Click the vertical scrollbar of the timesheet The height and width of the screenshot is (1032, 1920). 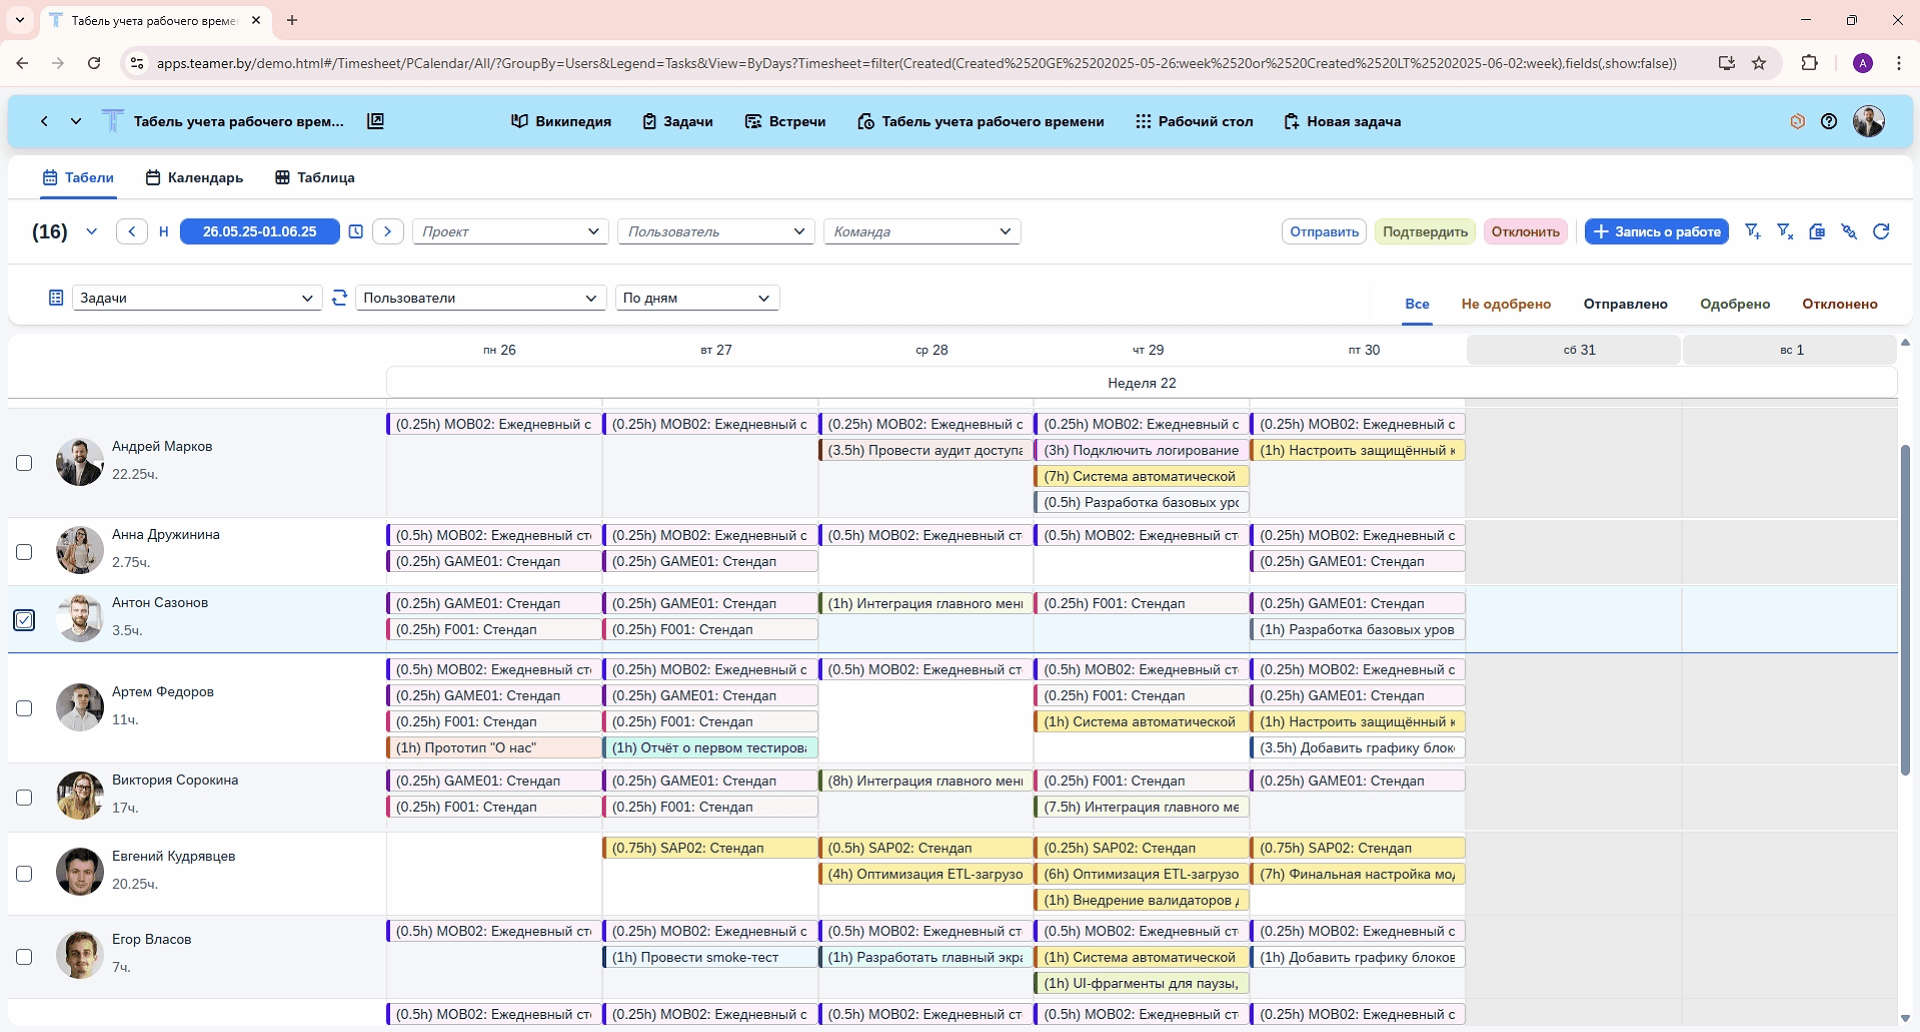[1905, 610]
